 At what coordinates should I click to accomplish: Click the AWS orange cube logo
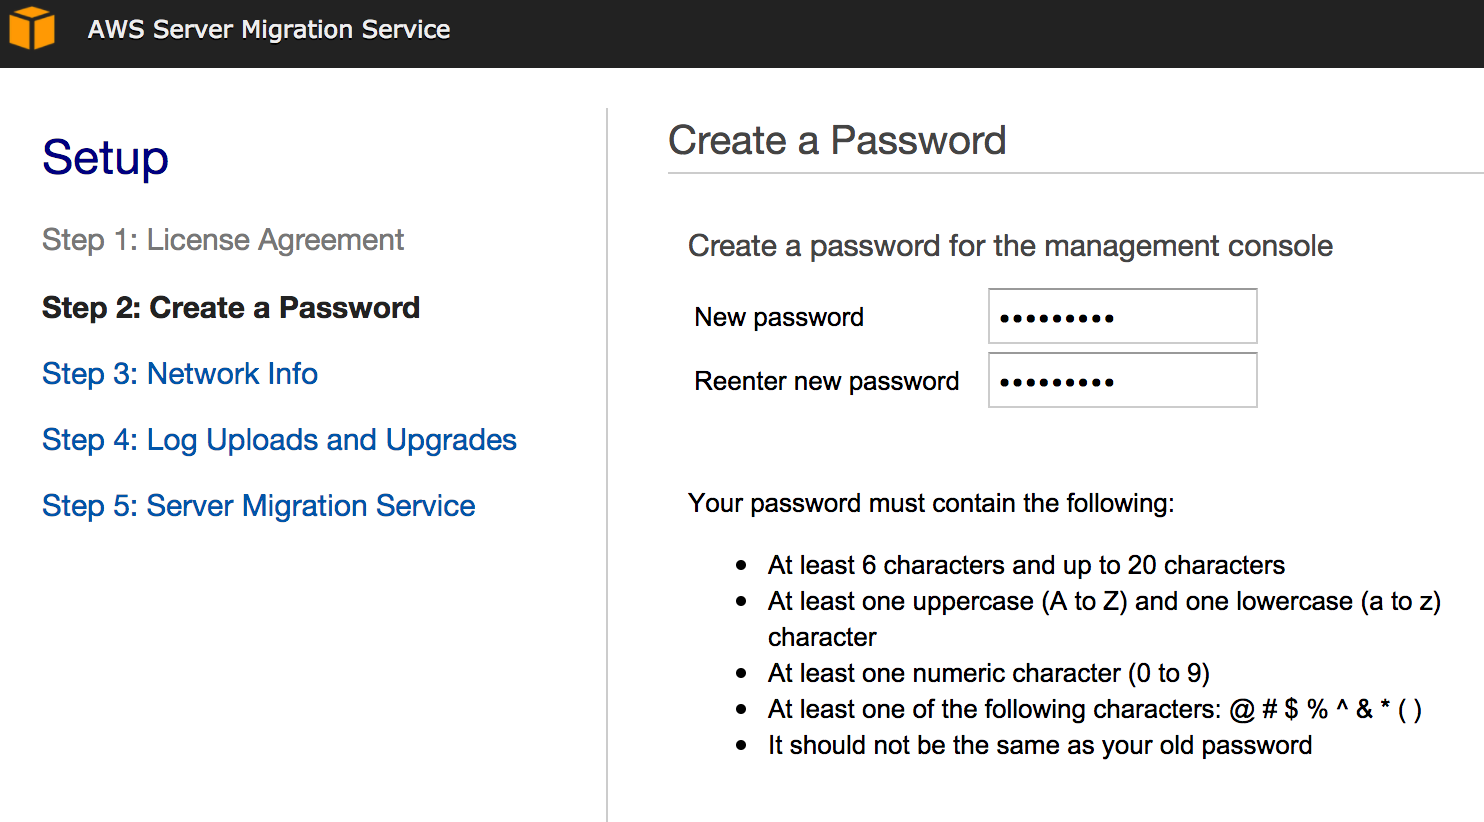pos(32,28)
